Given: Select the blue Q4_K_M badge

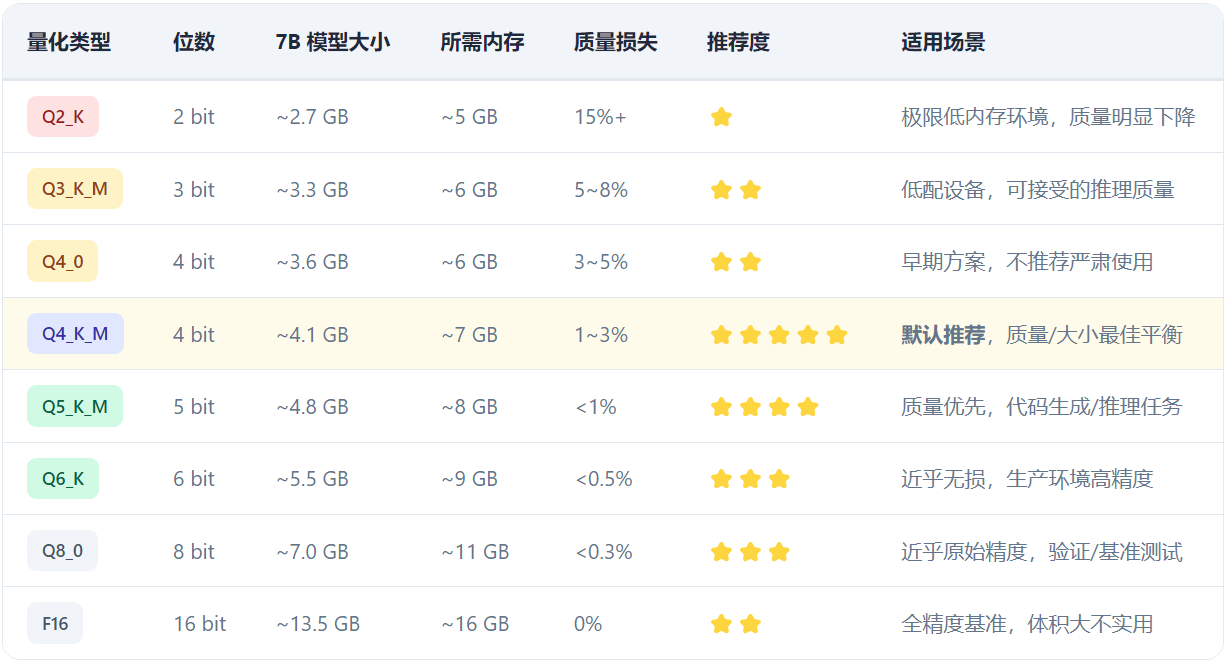Looking at the screenshot, I should [75, 334].
